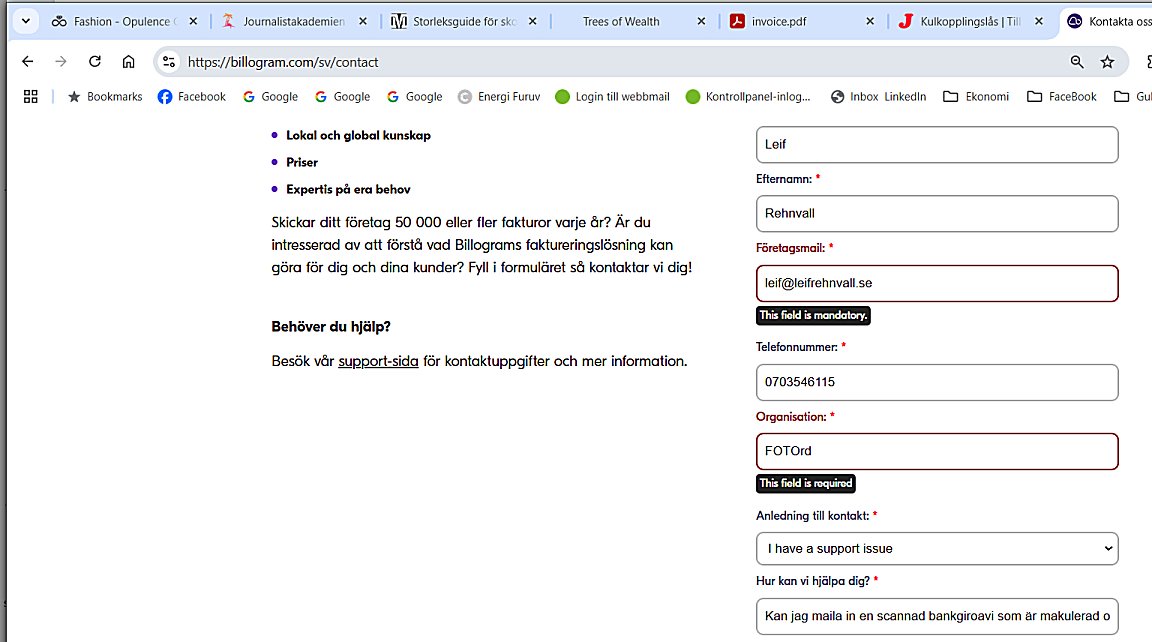Screen dimensions: 1152x642
Task: Edit the Hur kan vi hjälpa dig field
Action: [x=937, y=616]
